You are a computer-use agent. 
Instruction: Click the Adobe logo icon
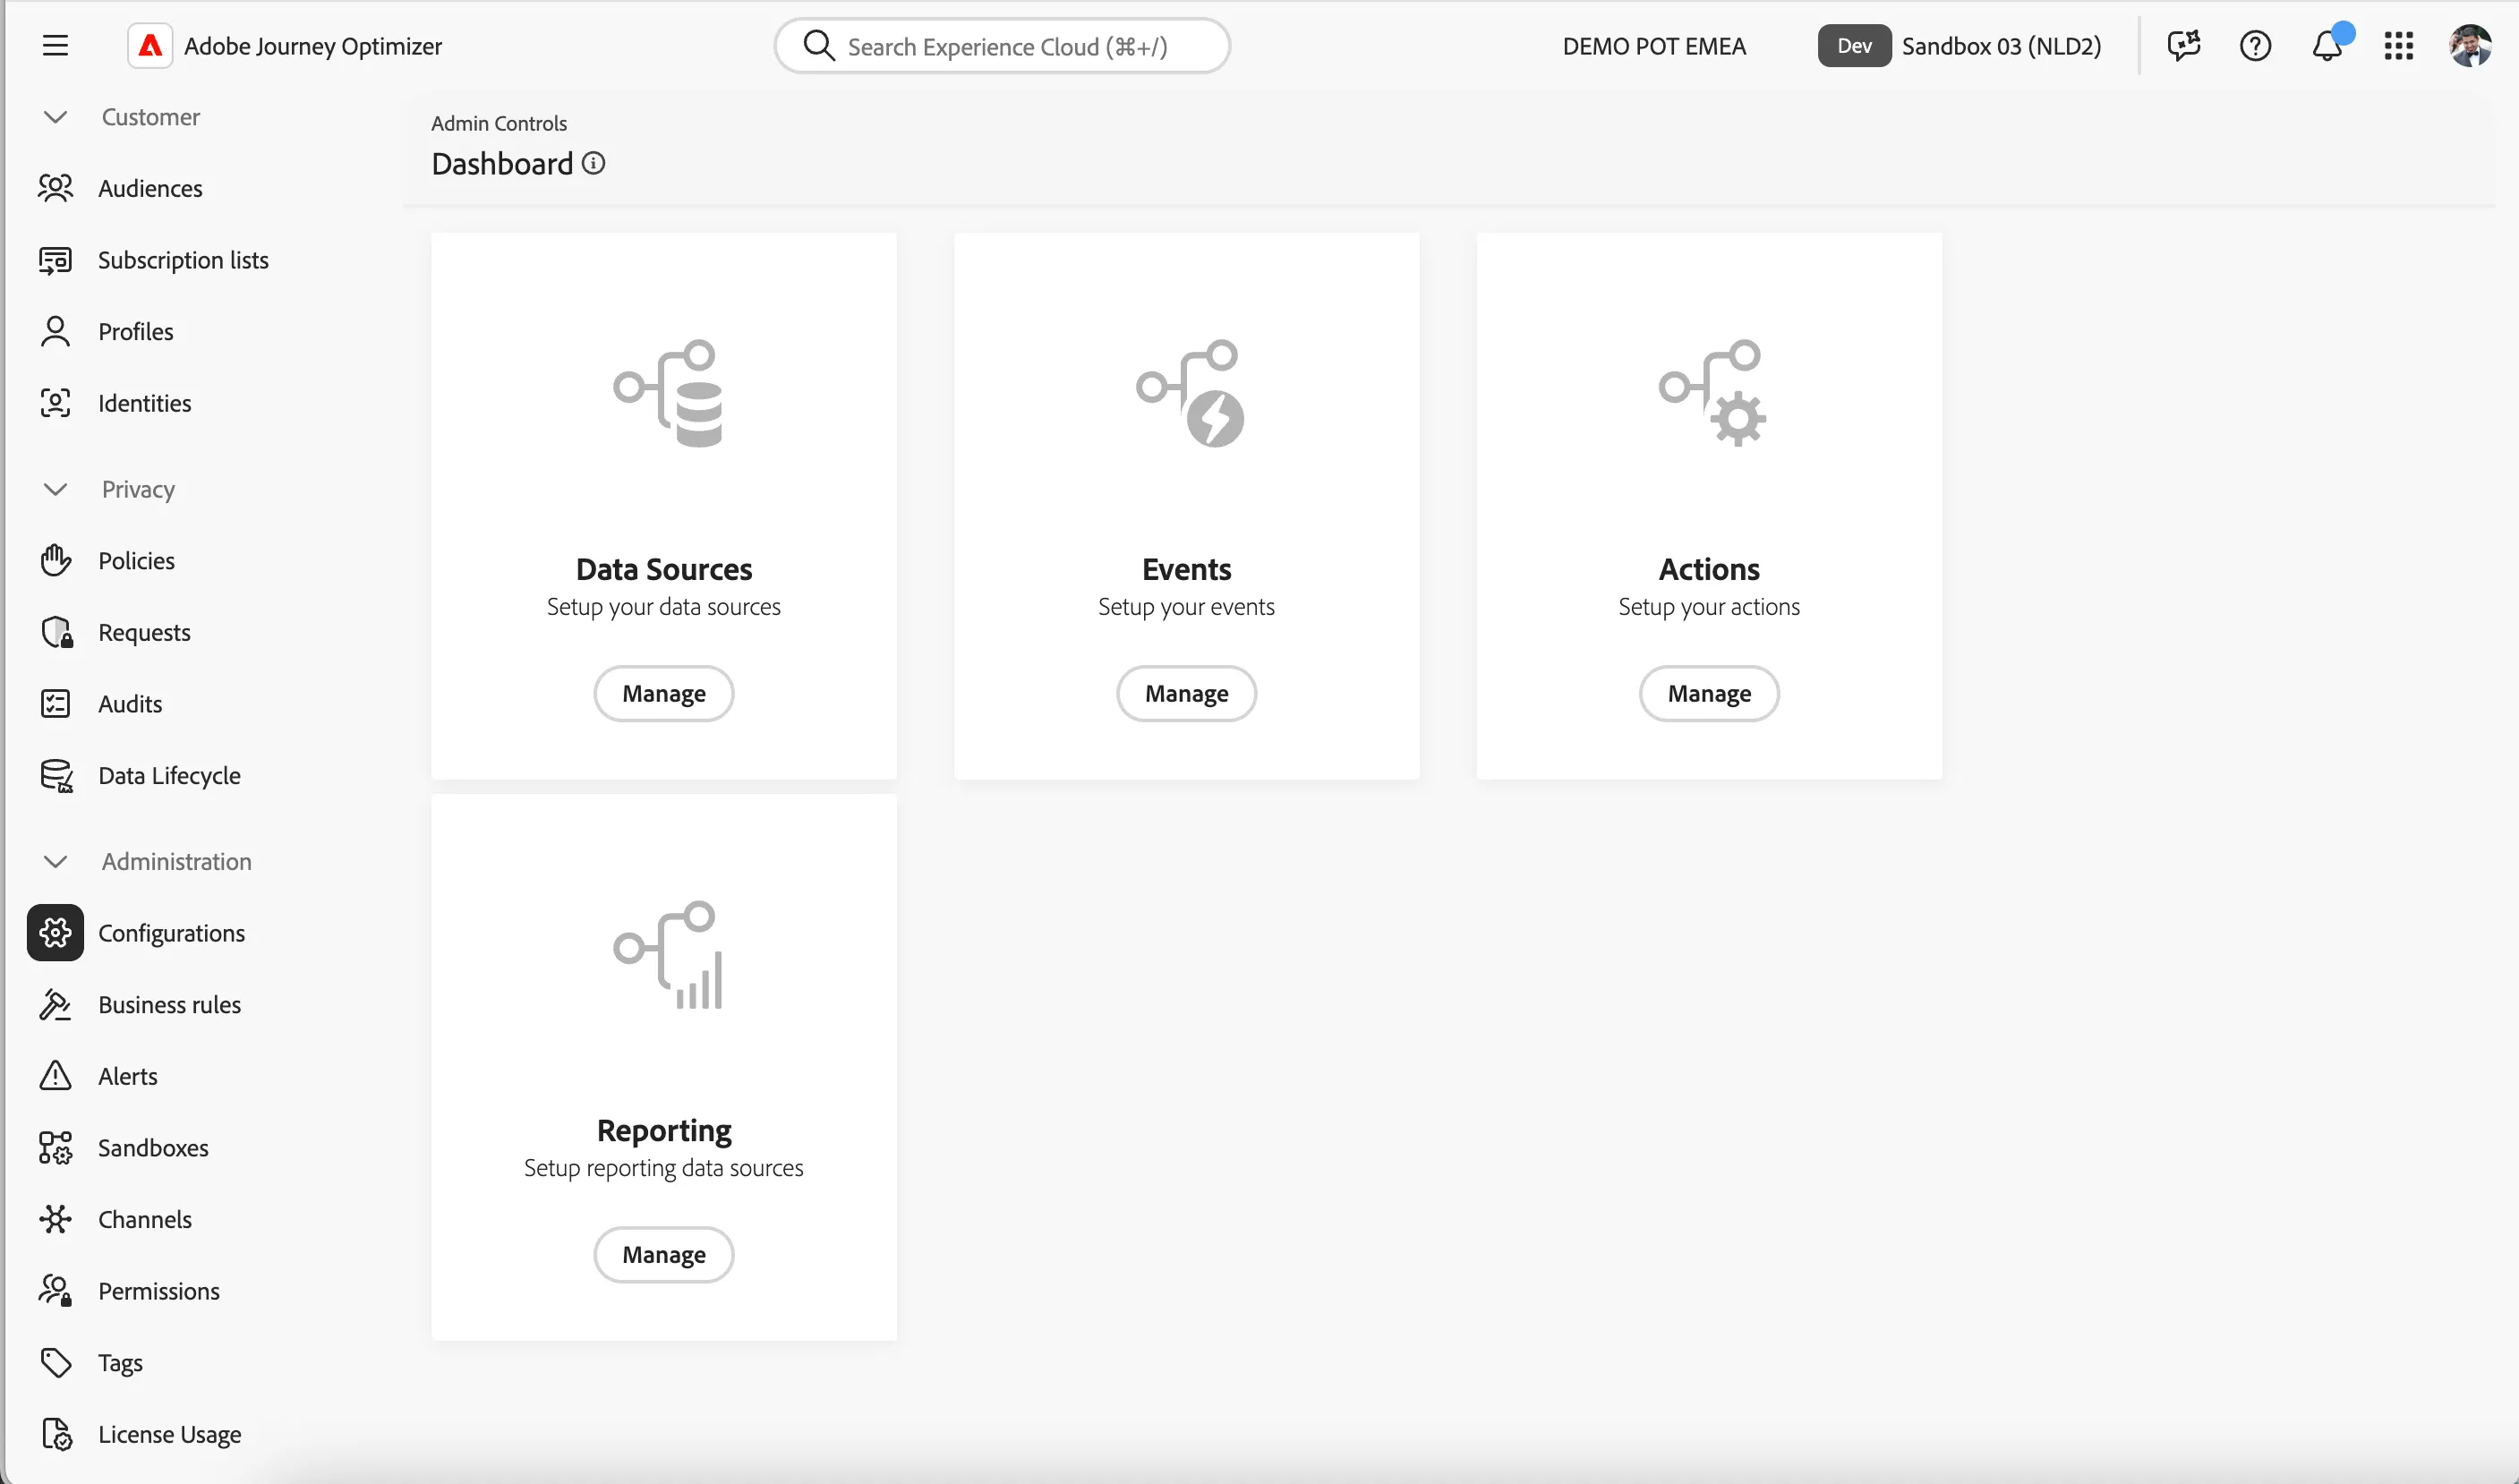pyautogui.click(x=150, y=46)
